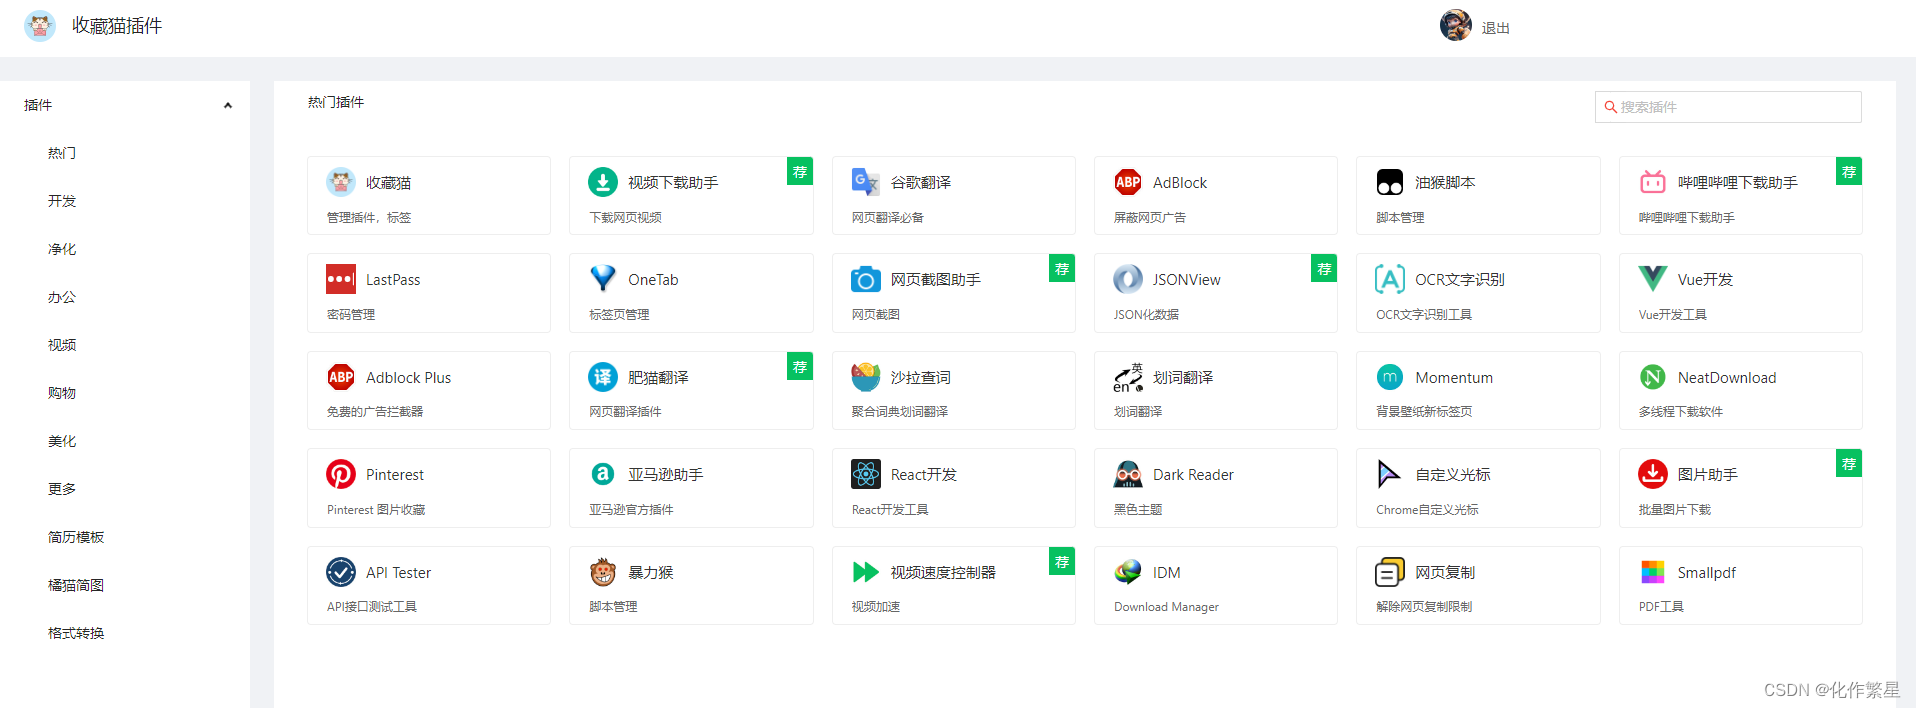This screenshot has width=1916, height=708.
Task: Click the API Tester checkmark icon
Action: [341, 572]
